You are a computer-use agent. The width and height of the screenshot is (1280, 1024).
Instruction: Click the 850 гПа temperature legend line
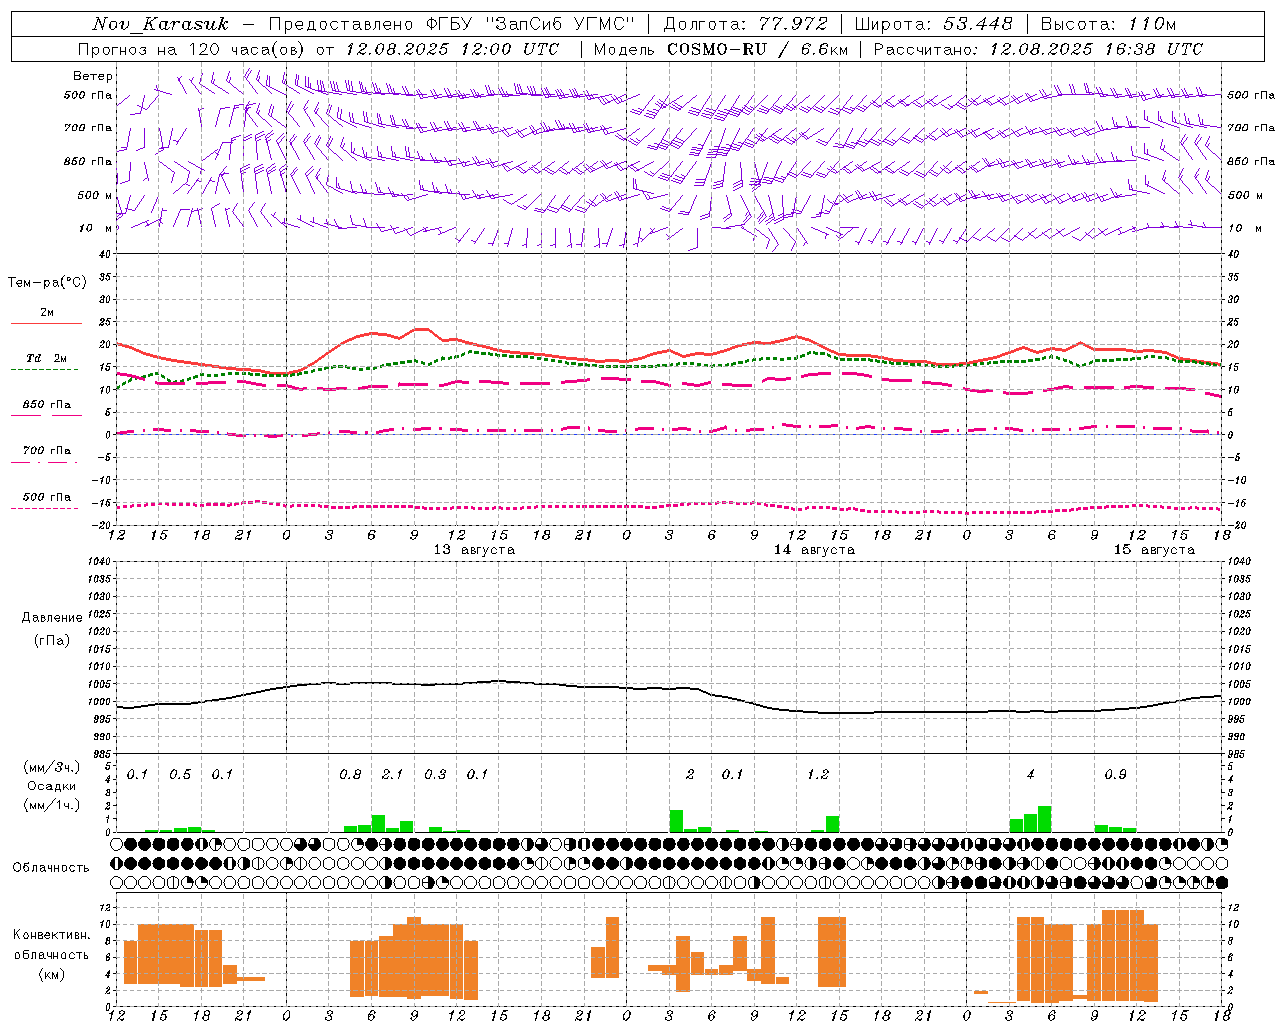click(x=46, y=415)
